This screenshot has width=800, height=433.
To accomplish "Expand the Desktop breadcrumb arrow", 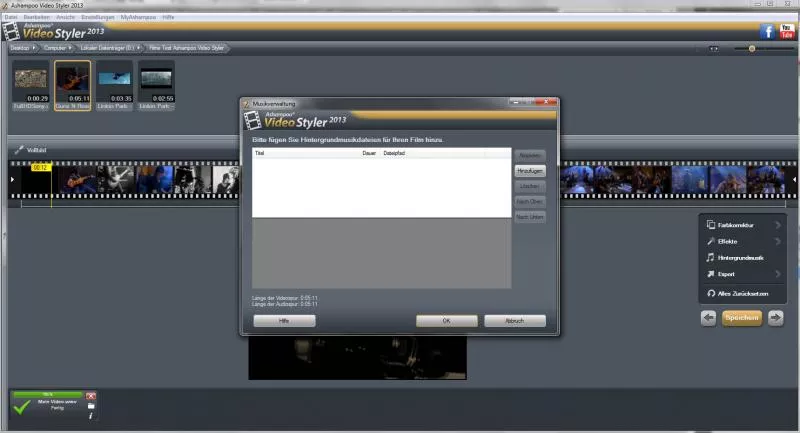I will 34,48.
